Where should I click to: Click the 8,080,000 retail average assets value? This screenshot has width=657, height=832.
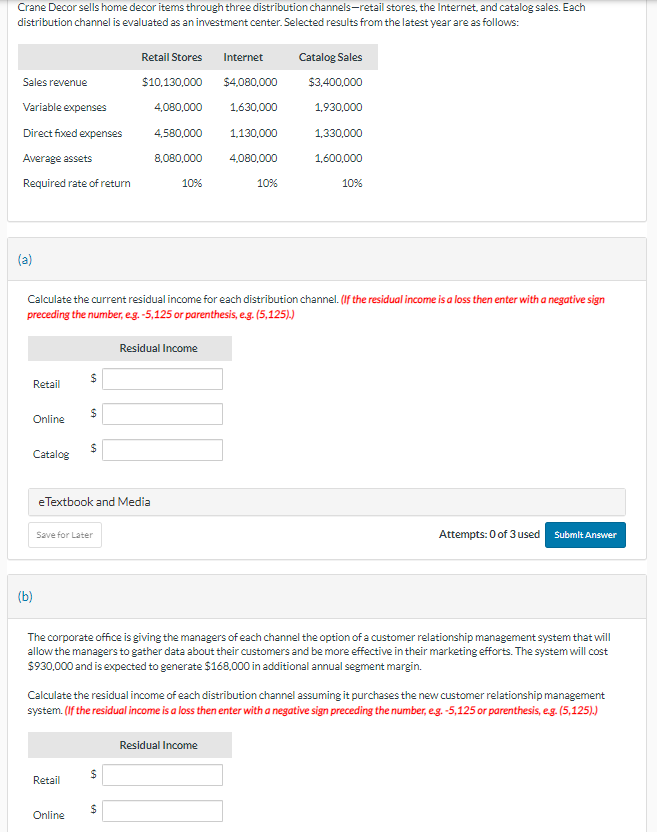point(178,158)
